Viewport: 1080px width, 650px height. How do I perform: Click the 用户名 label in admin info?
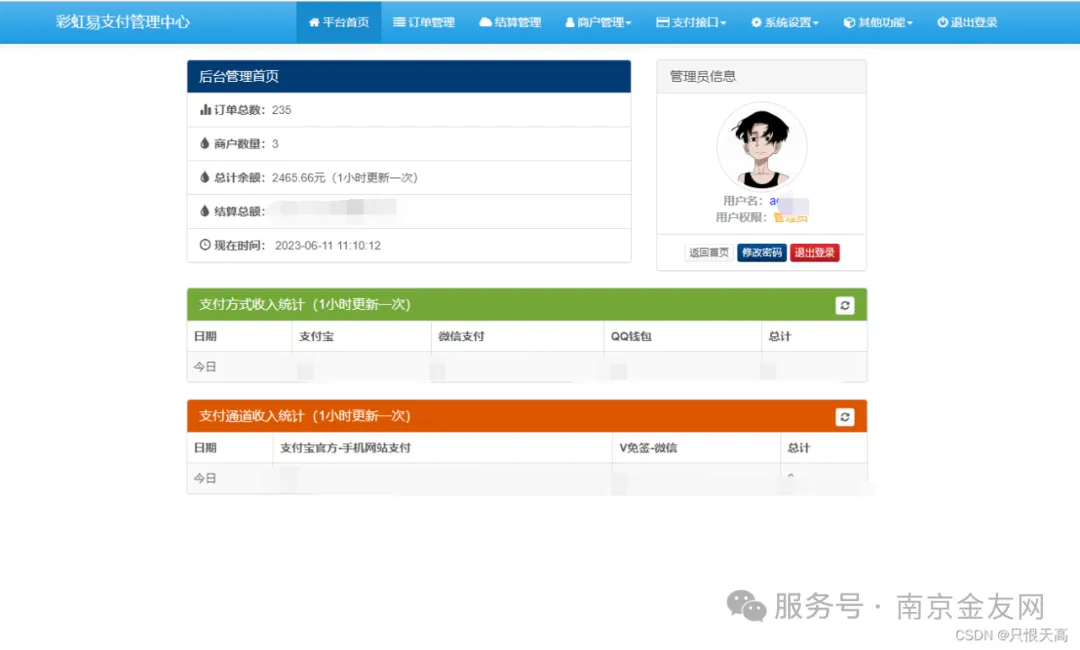tap(743, 201)
